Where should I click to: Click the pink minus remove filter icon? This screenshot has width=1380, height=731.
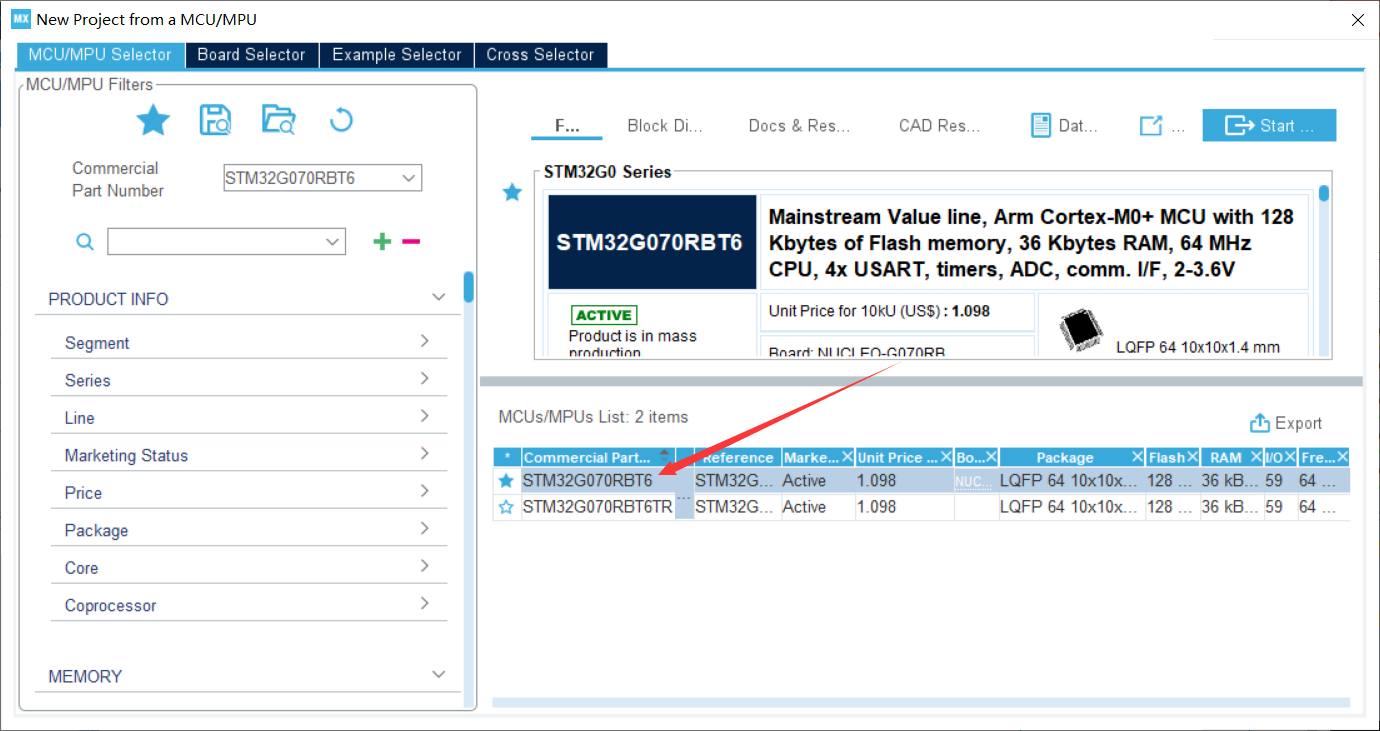tap(411, 241)
